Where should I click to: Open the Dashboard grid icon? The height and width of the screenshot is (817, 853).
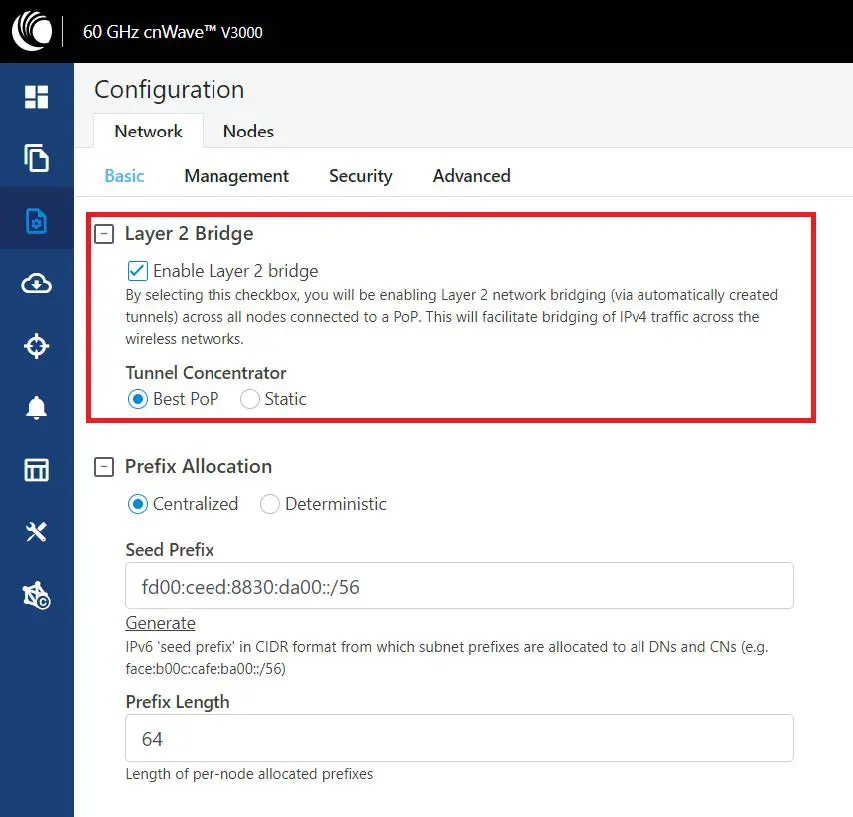[x=37, y=97]
